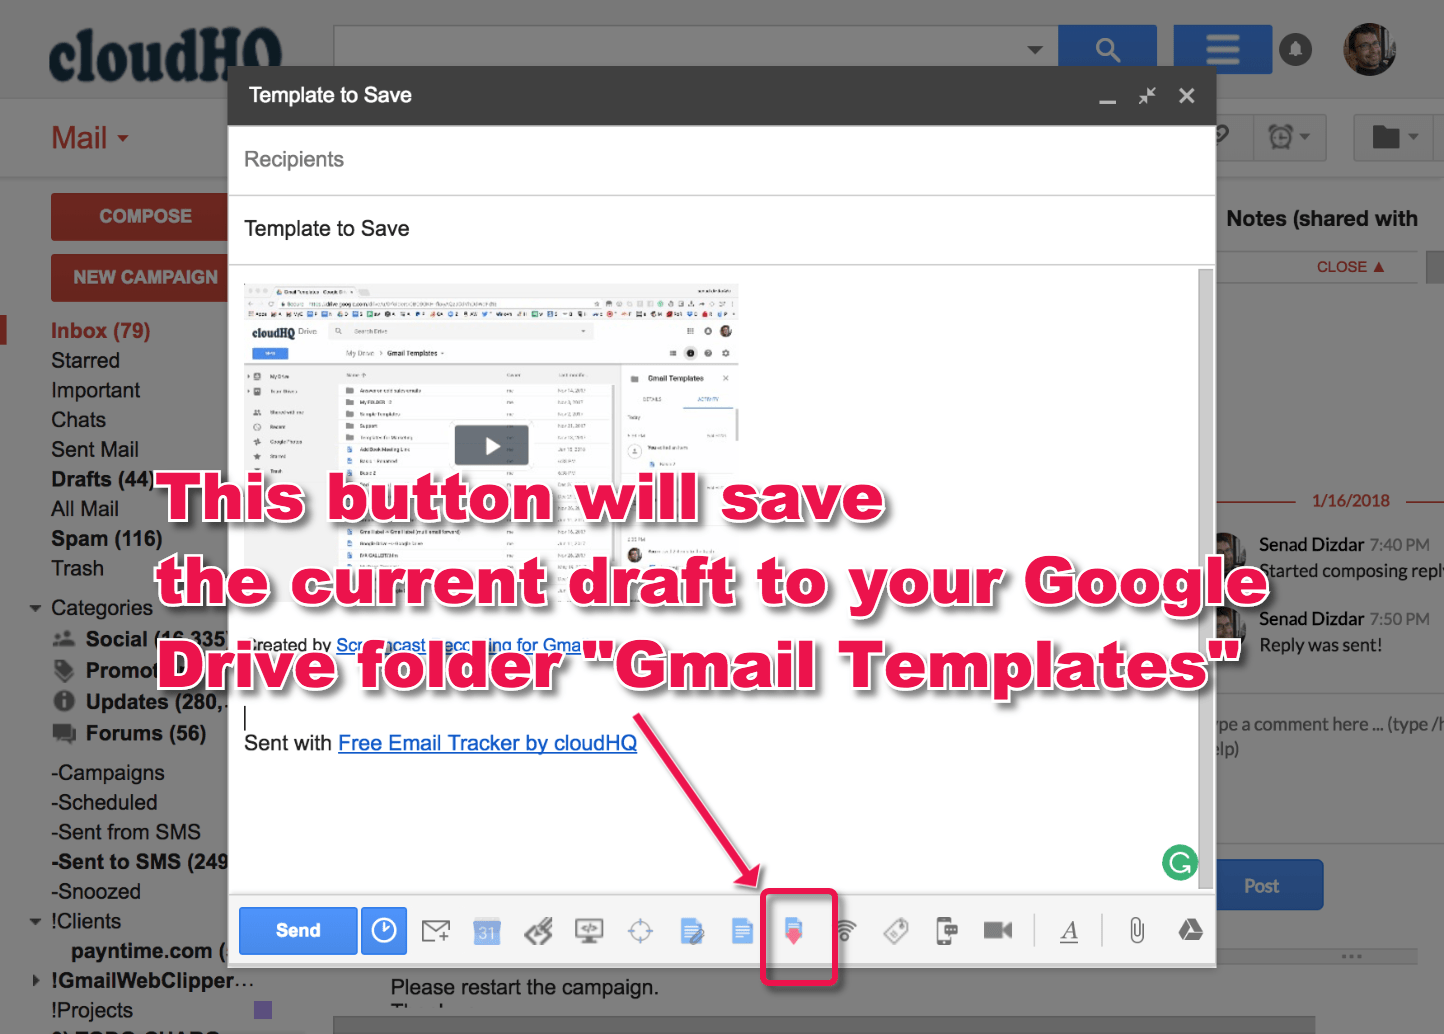This screenshot has height=1034, width=1444.
Task: Expand the !GmailWebClipper tree item
Action: [x=36, y=981]
